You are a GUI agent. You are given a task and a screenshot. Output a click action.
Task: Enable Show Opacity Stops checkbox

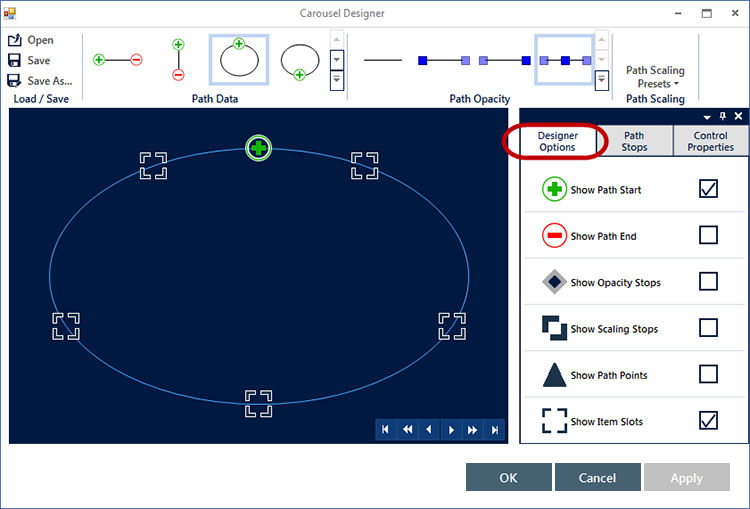tap(708, 282)
